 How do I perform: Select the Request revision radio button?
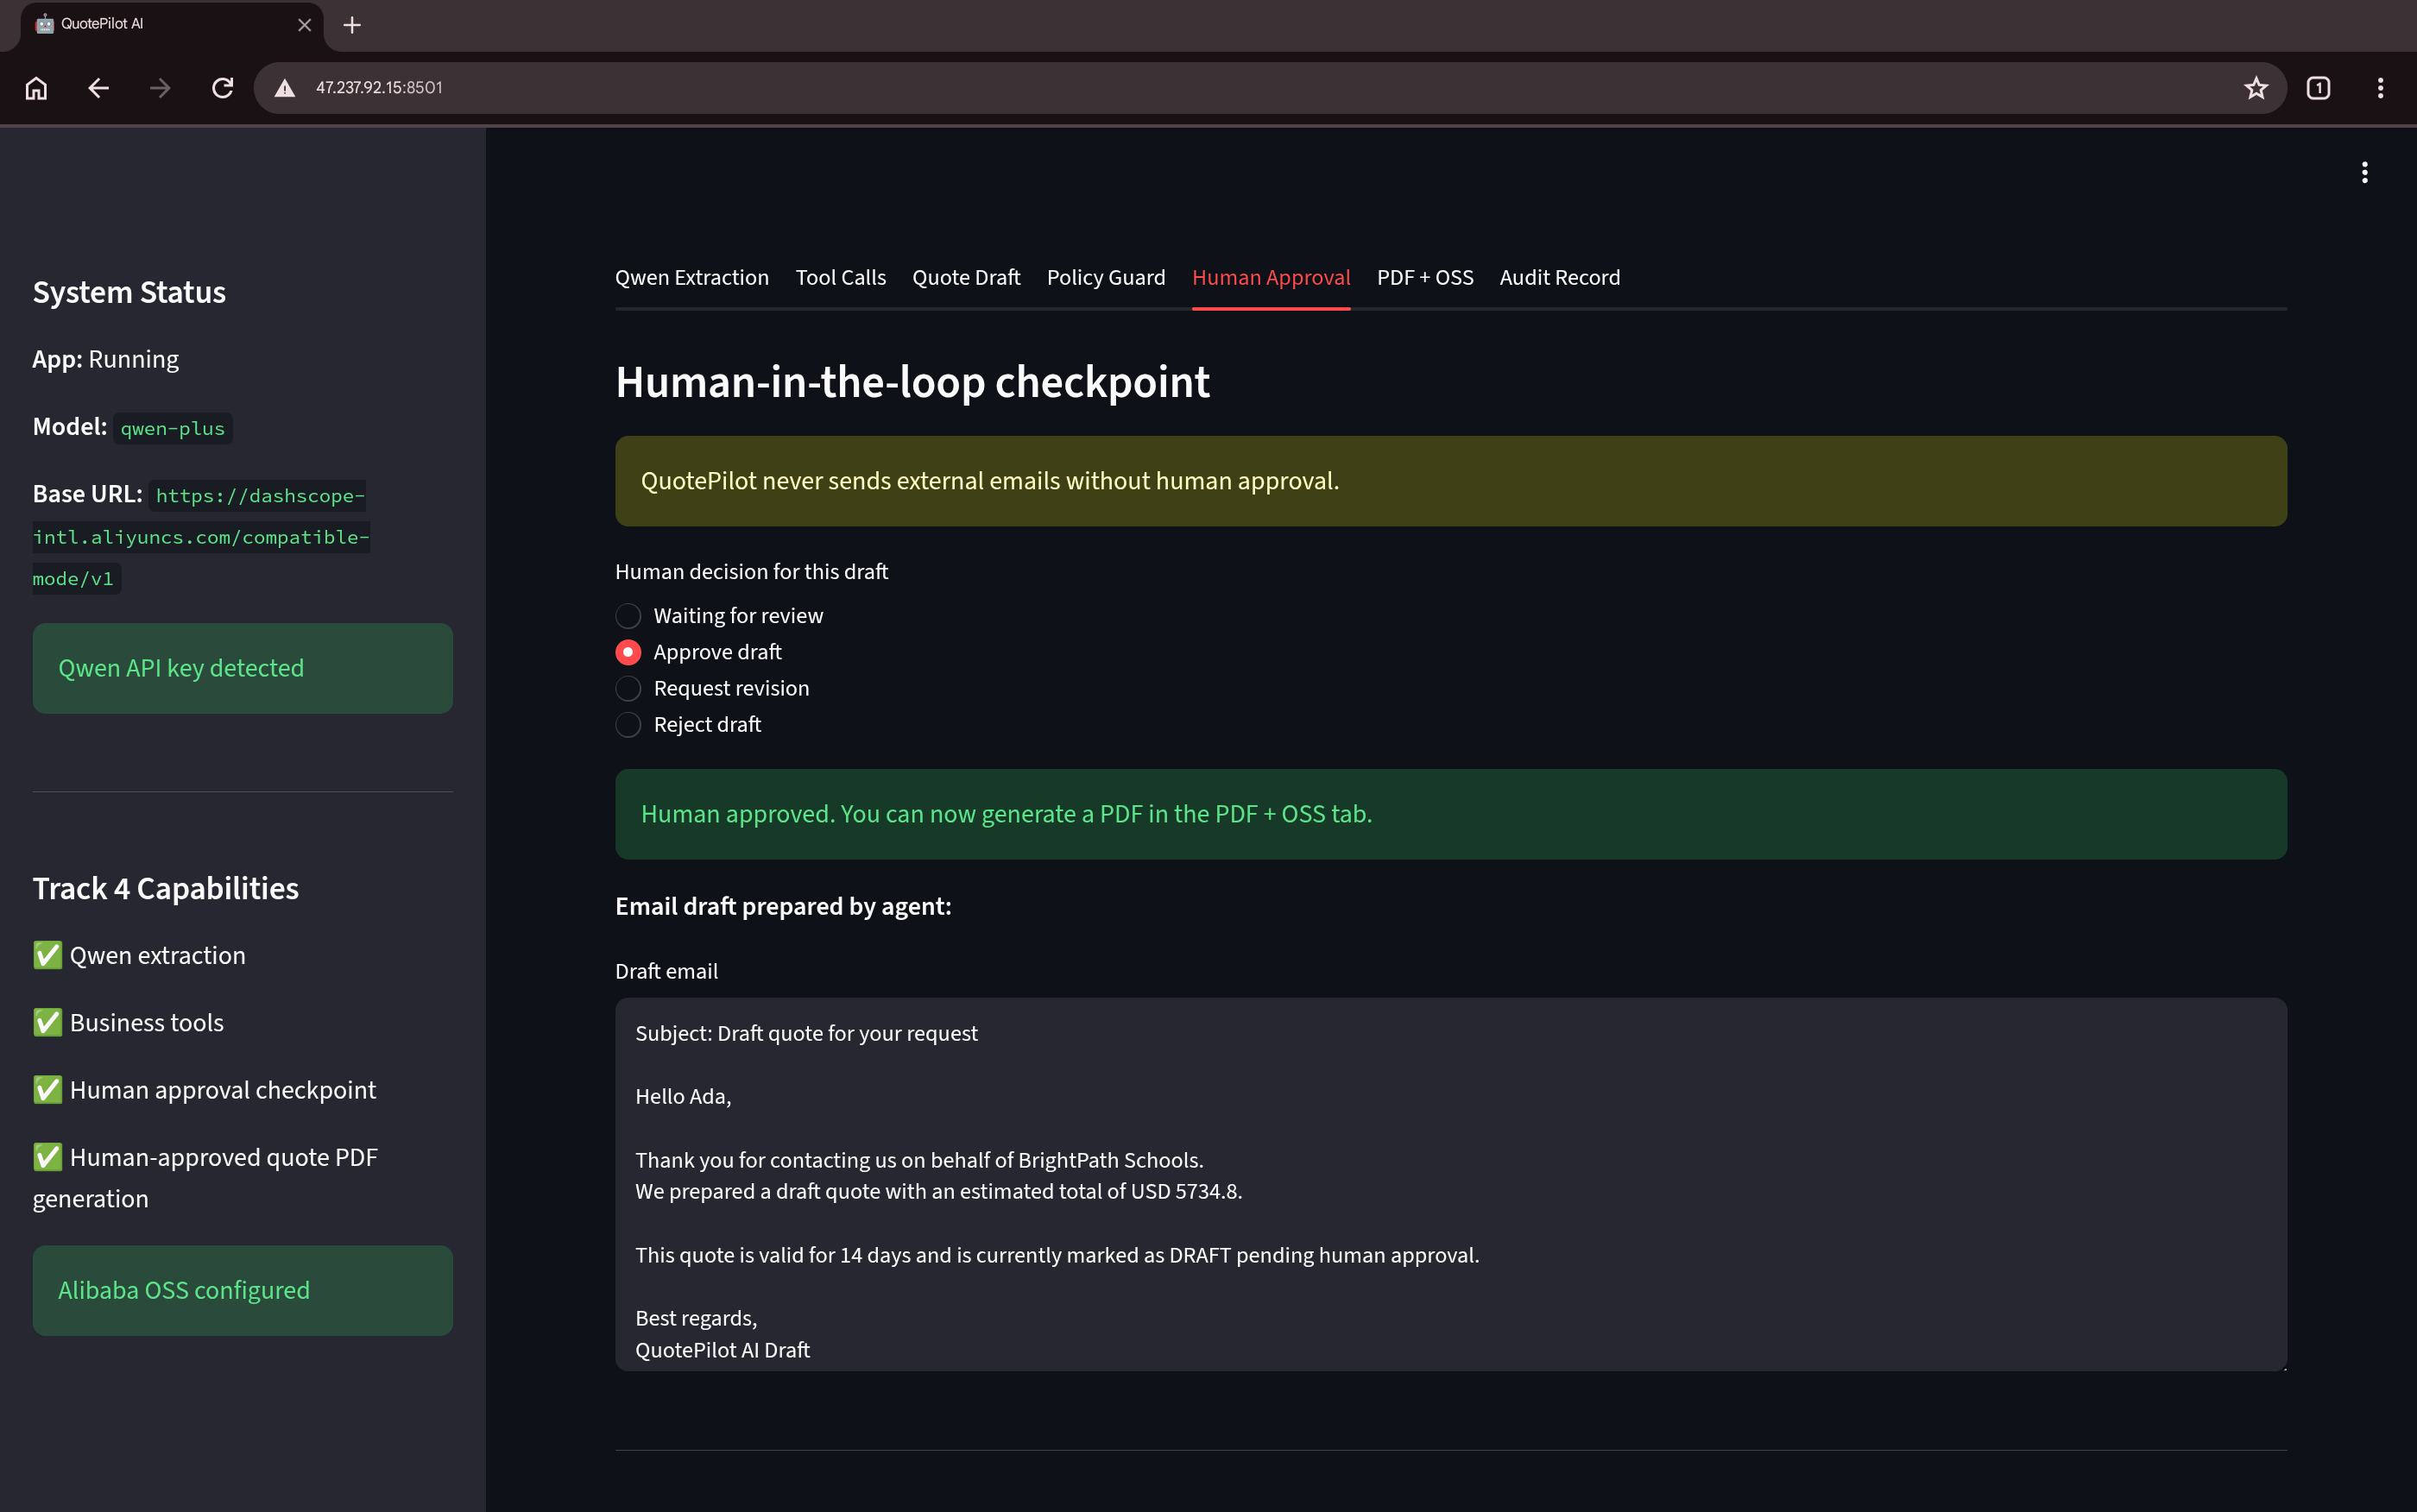coord(712,688)
